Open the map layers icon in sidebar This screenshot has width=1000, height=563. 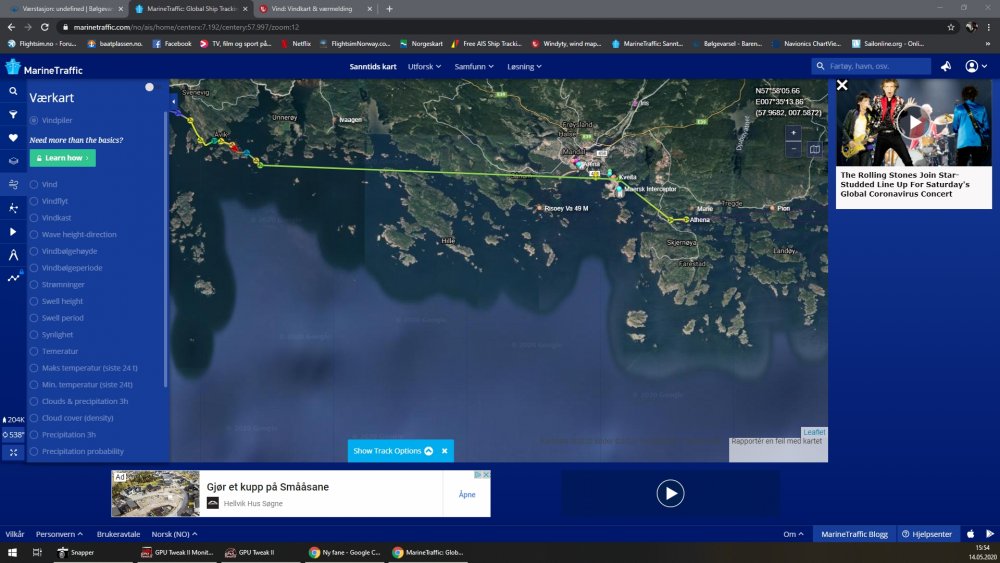click(x=13, y=161)
